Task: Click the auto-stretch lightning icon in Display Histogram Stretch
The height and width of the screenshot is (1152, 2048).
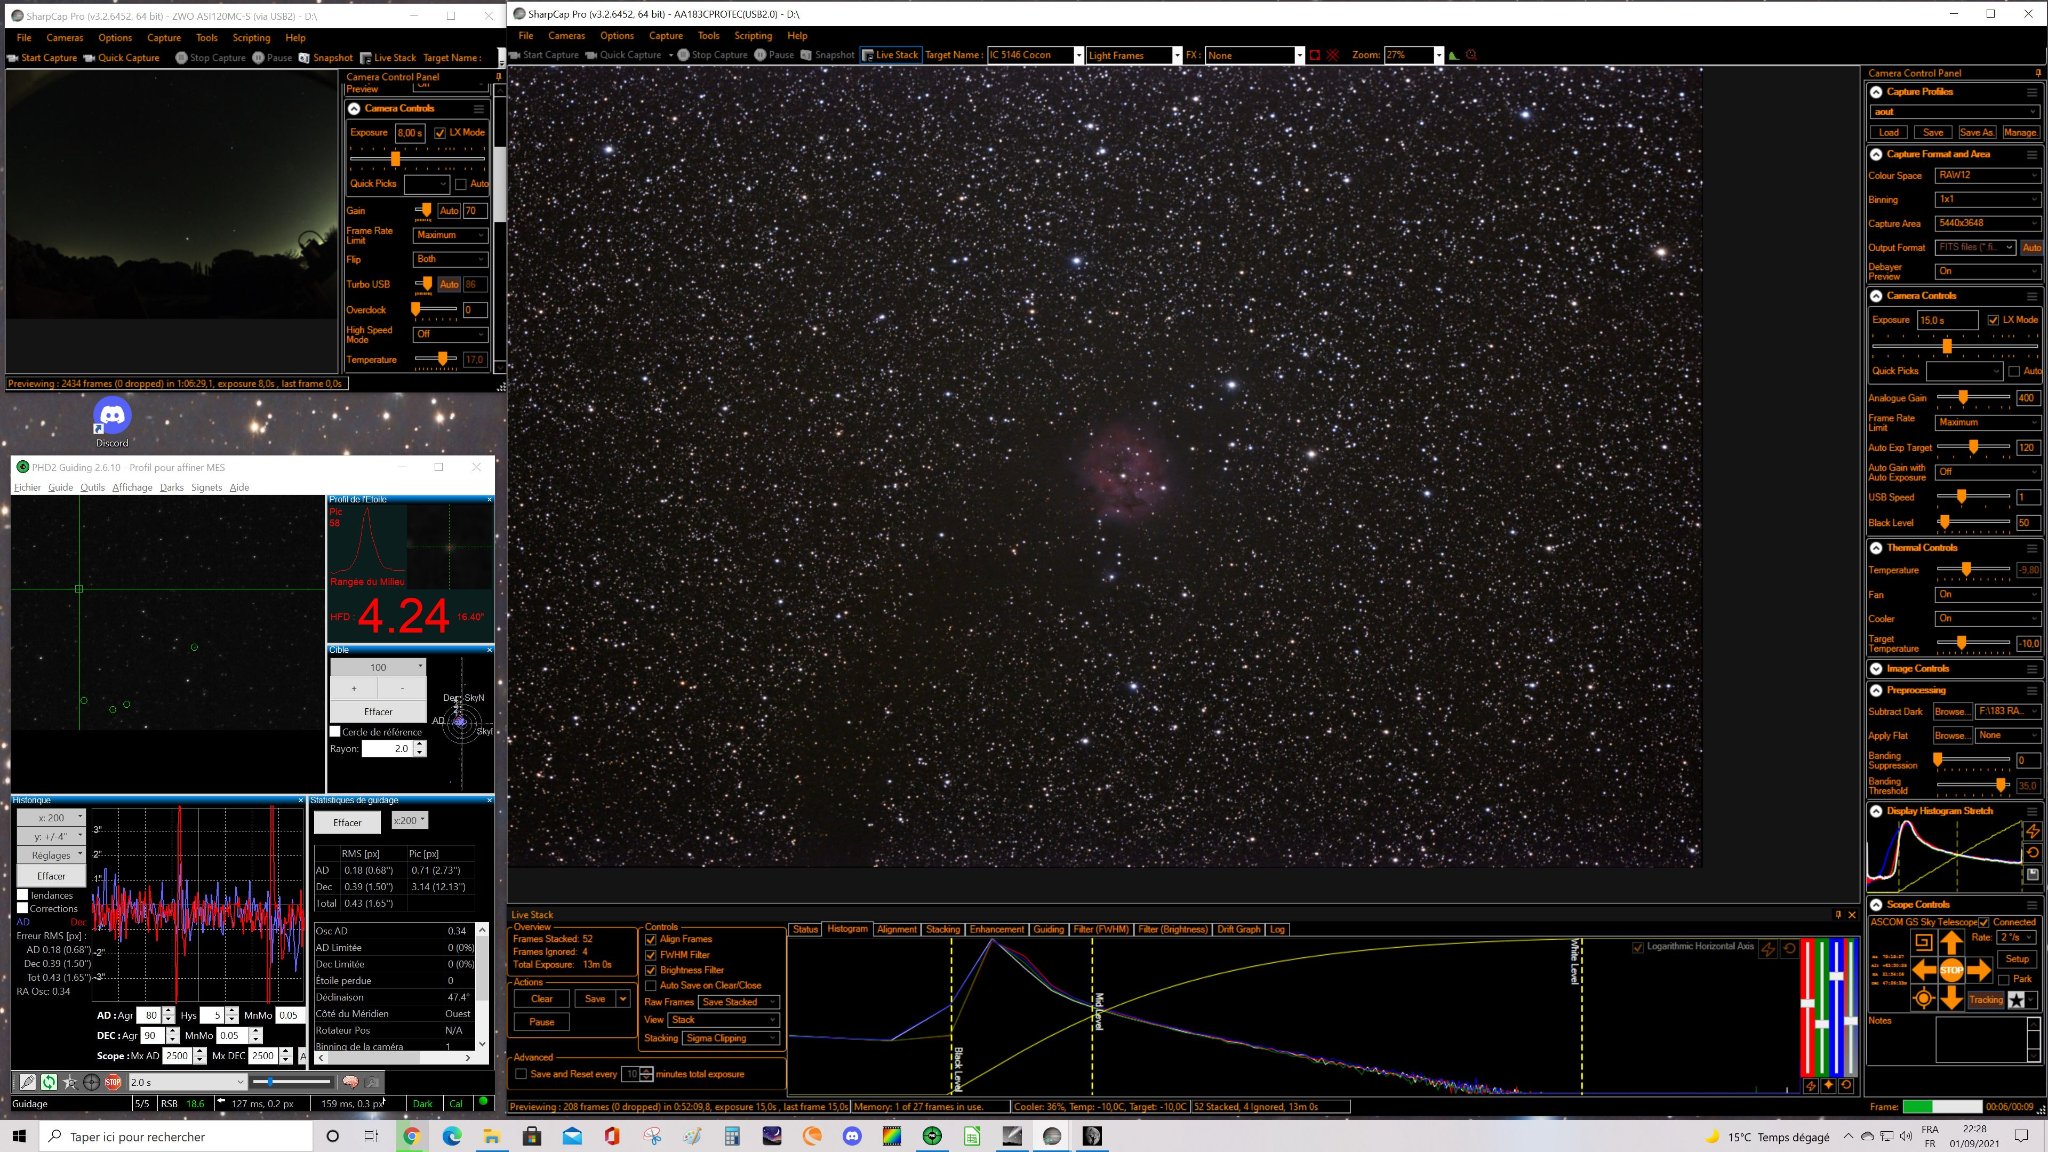Action: 2033,831
